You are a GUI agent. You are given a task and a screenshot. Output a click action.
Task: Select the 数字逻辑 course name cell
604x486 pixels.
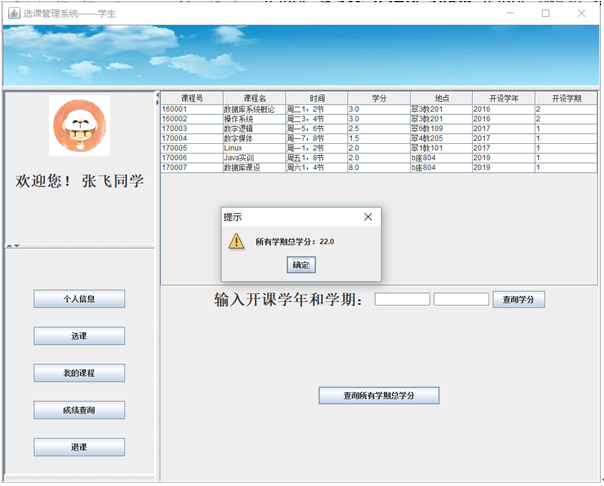[254, 129]
